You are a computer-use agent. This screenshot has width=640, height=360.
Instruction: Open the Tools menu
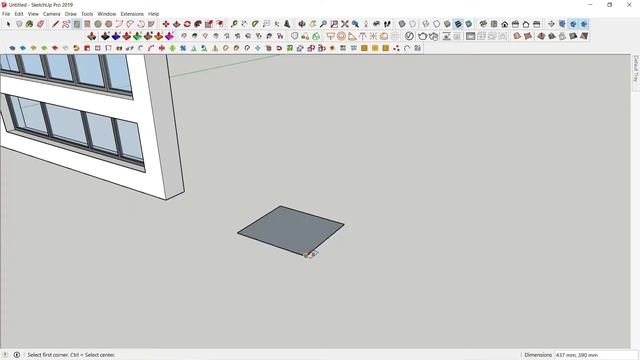tap(87, 14)
